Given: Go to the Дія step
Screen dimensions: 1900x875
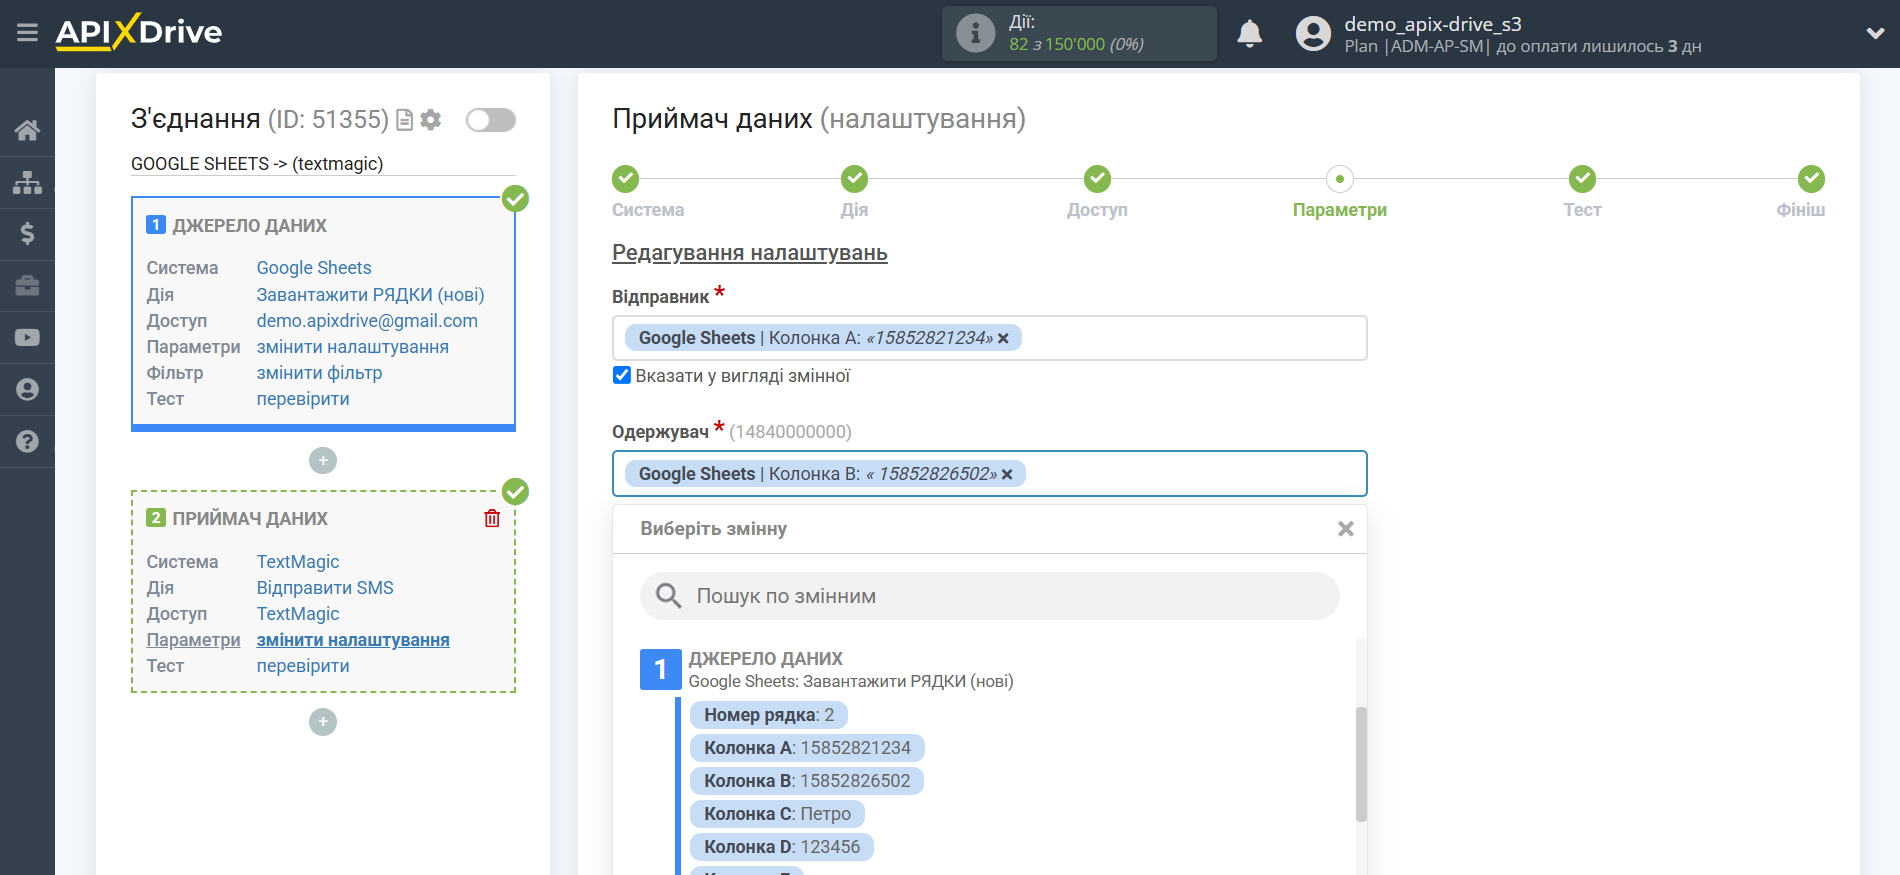Looking at the screenshot, I should [854, 179].
